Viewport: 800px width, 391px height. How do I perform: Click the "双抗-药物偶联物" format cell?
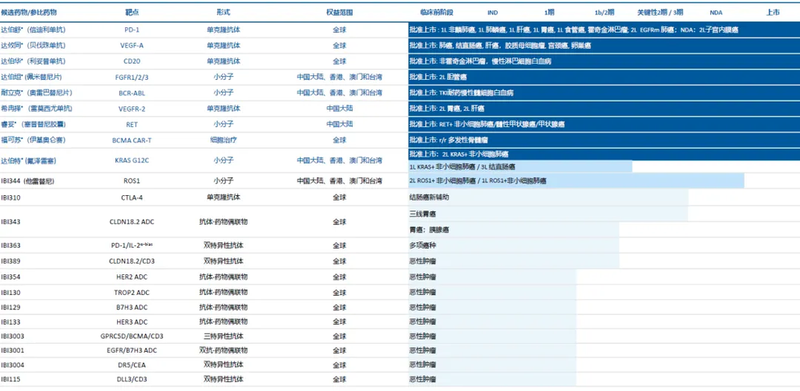pyautogui.click(x=223, y=351)
